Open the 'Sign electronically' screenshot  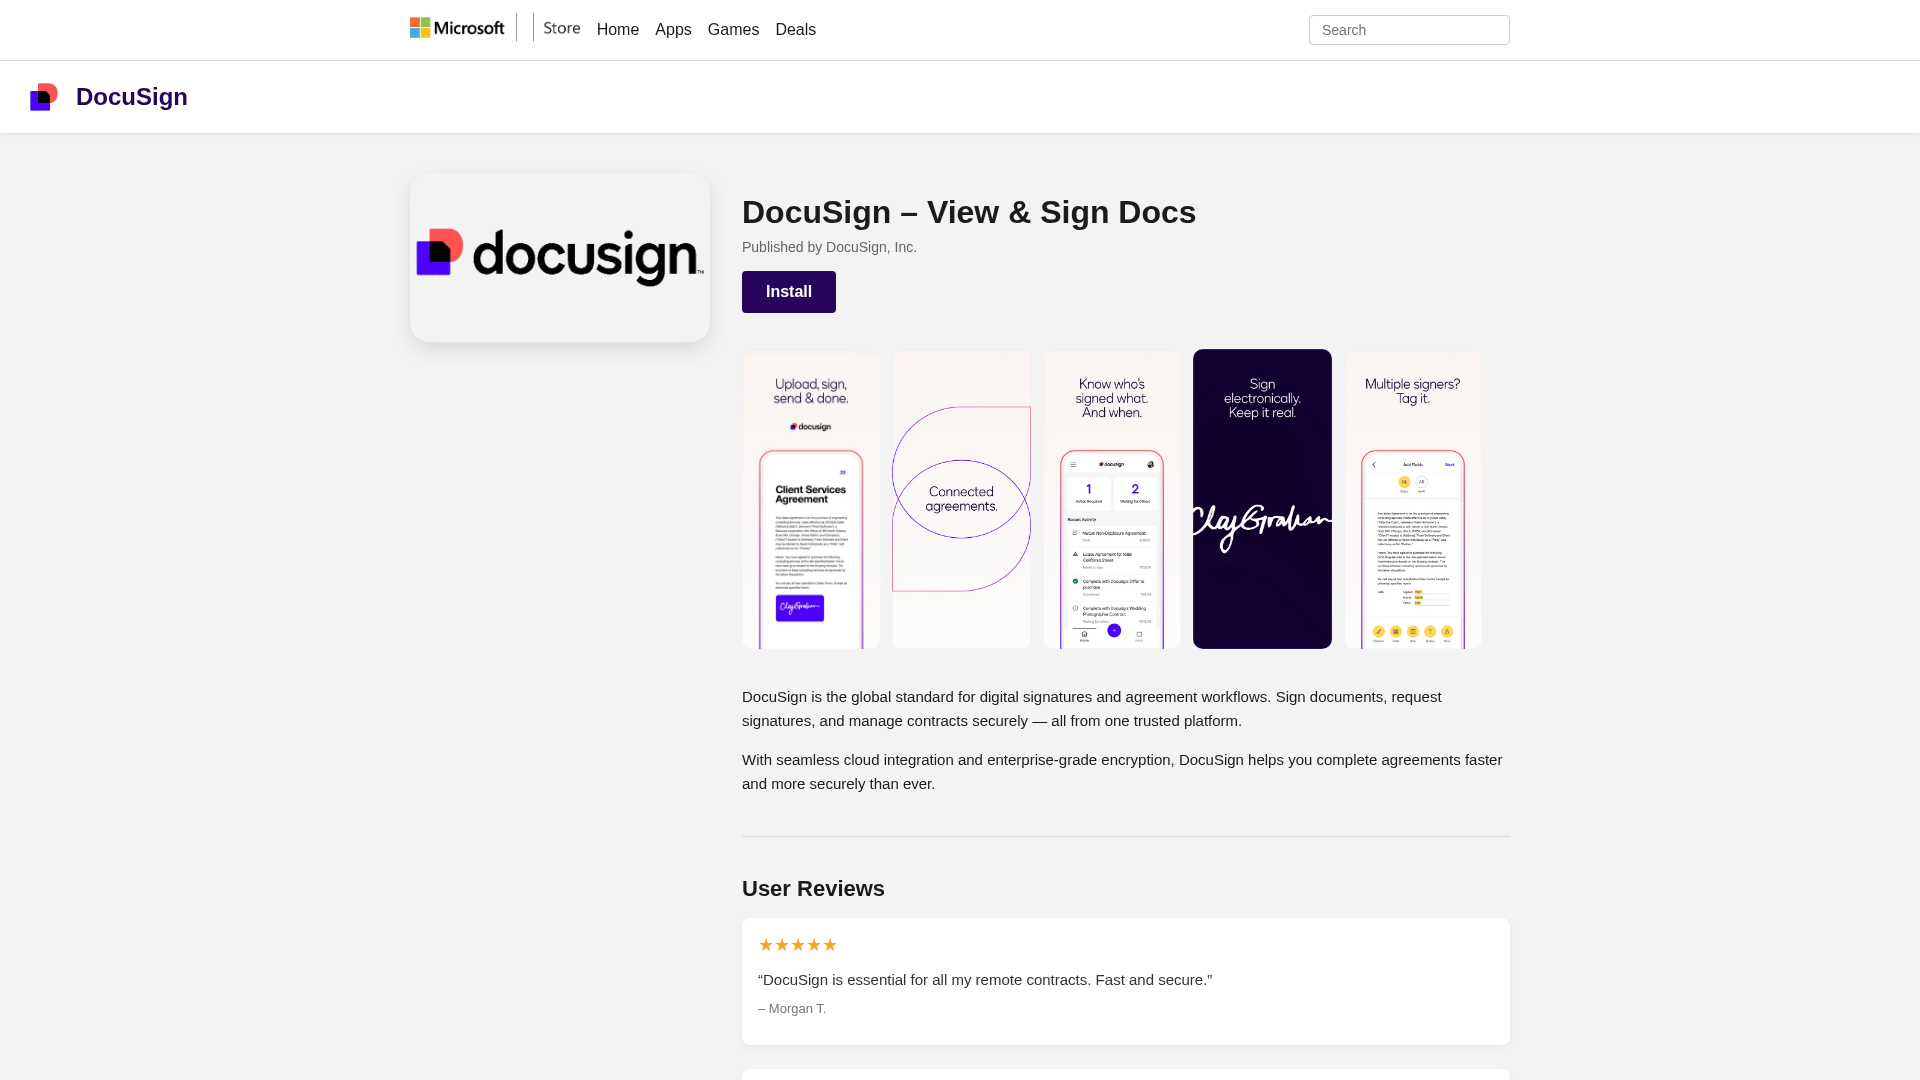(1262, 499)
